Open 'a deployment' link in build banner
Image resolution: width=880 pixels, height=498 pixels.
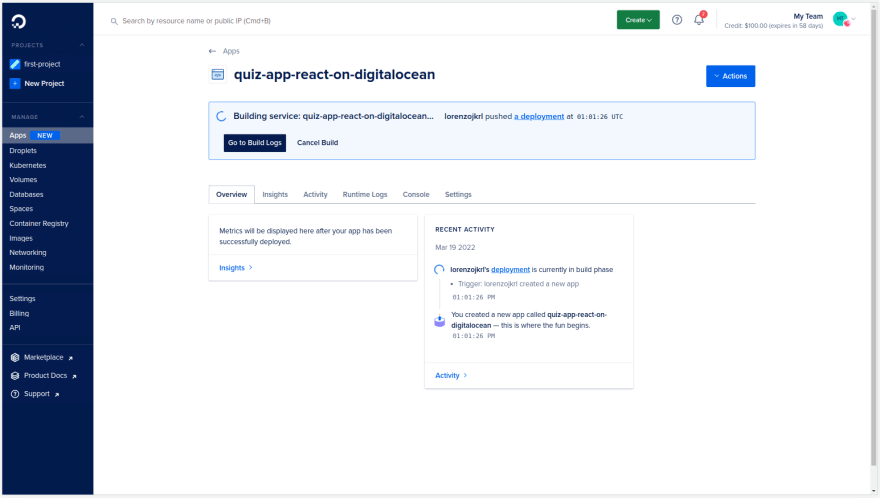coord(539,116)
